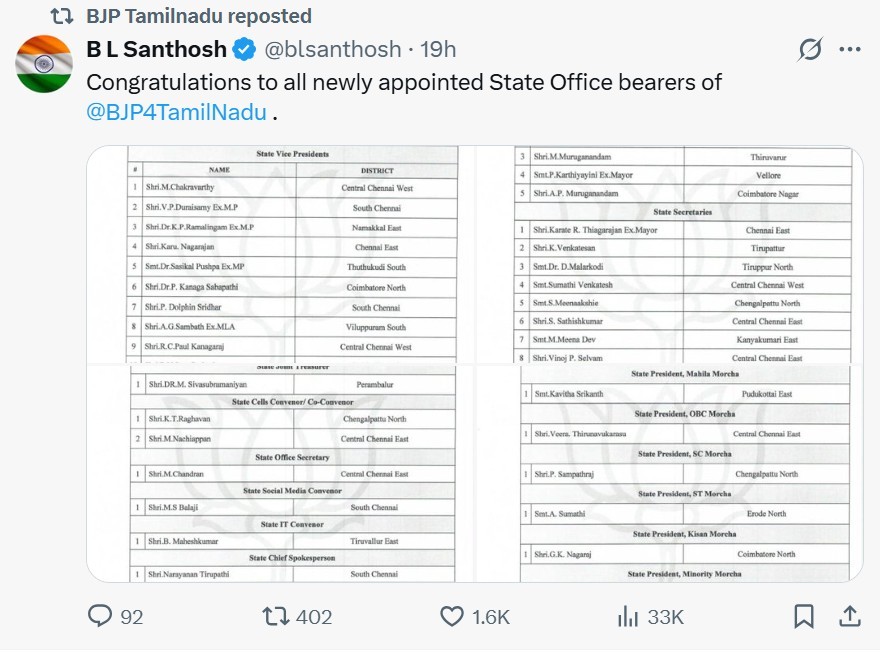This screenshot has width=880, height=652.
Task: View post analytics bar chart icon
Action: pos(628,616)
